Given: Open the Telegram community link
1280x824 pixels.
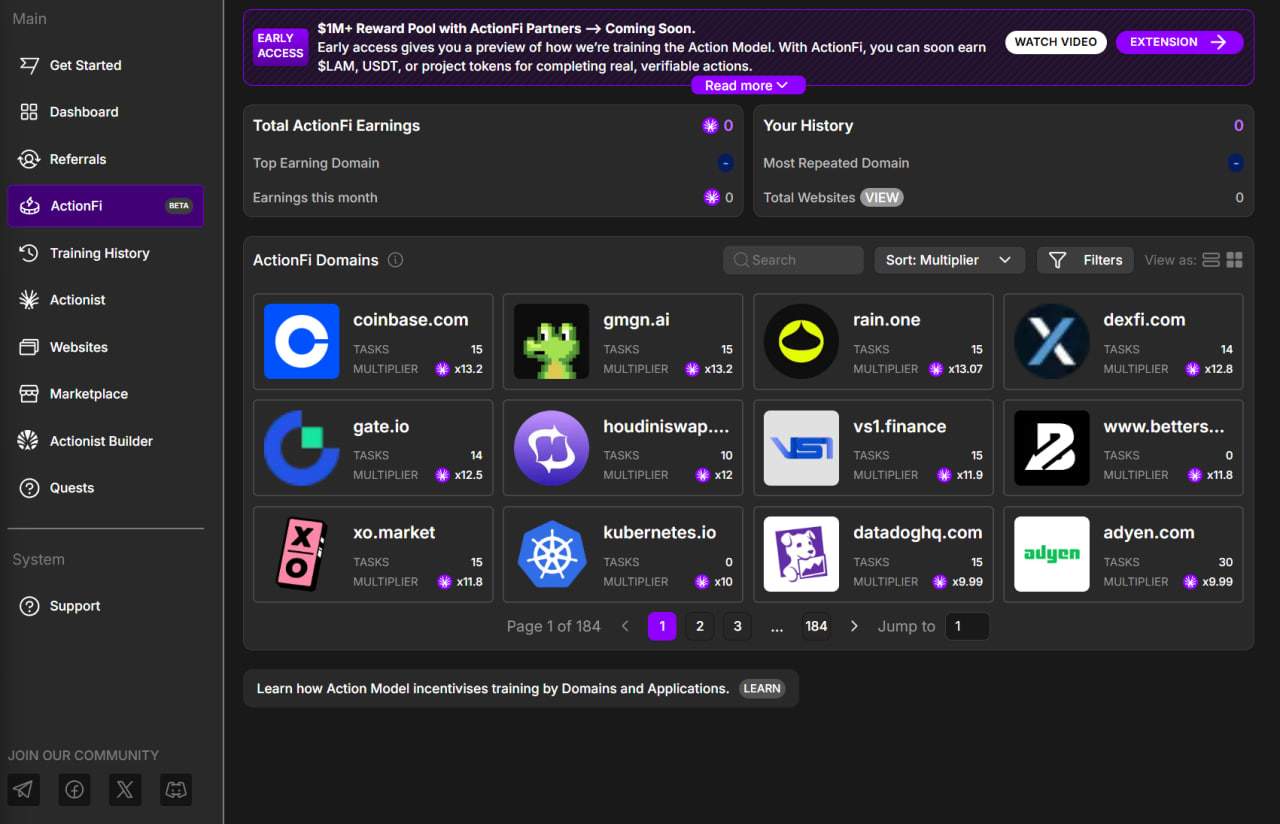Looking at the screenshot, I should coord(24,790).
